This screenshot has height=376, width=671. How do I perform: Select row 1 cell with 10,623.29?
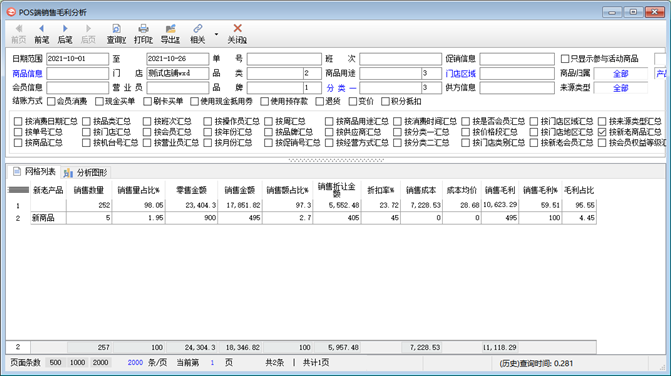(500, 205)
